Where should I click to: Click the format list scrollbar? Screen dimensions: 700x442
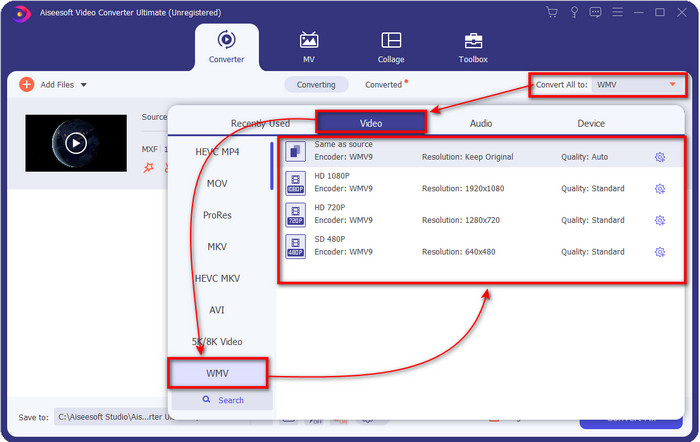point(271,166)
